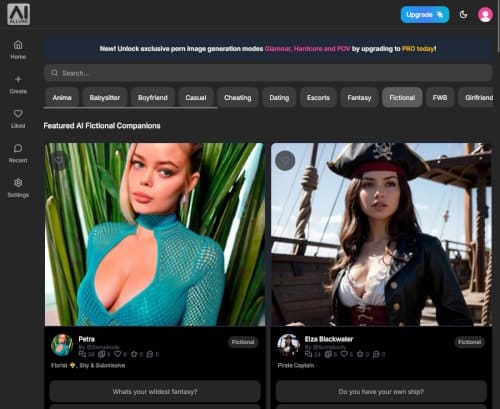Open the Home page from the sidebar
The width and height of the screenshot is (500, 409).
[18, 50]
